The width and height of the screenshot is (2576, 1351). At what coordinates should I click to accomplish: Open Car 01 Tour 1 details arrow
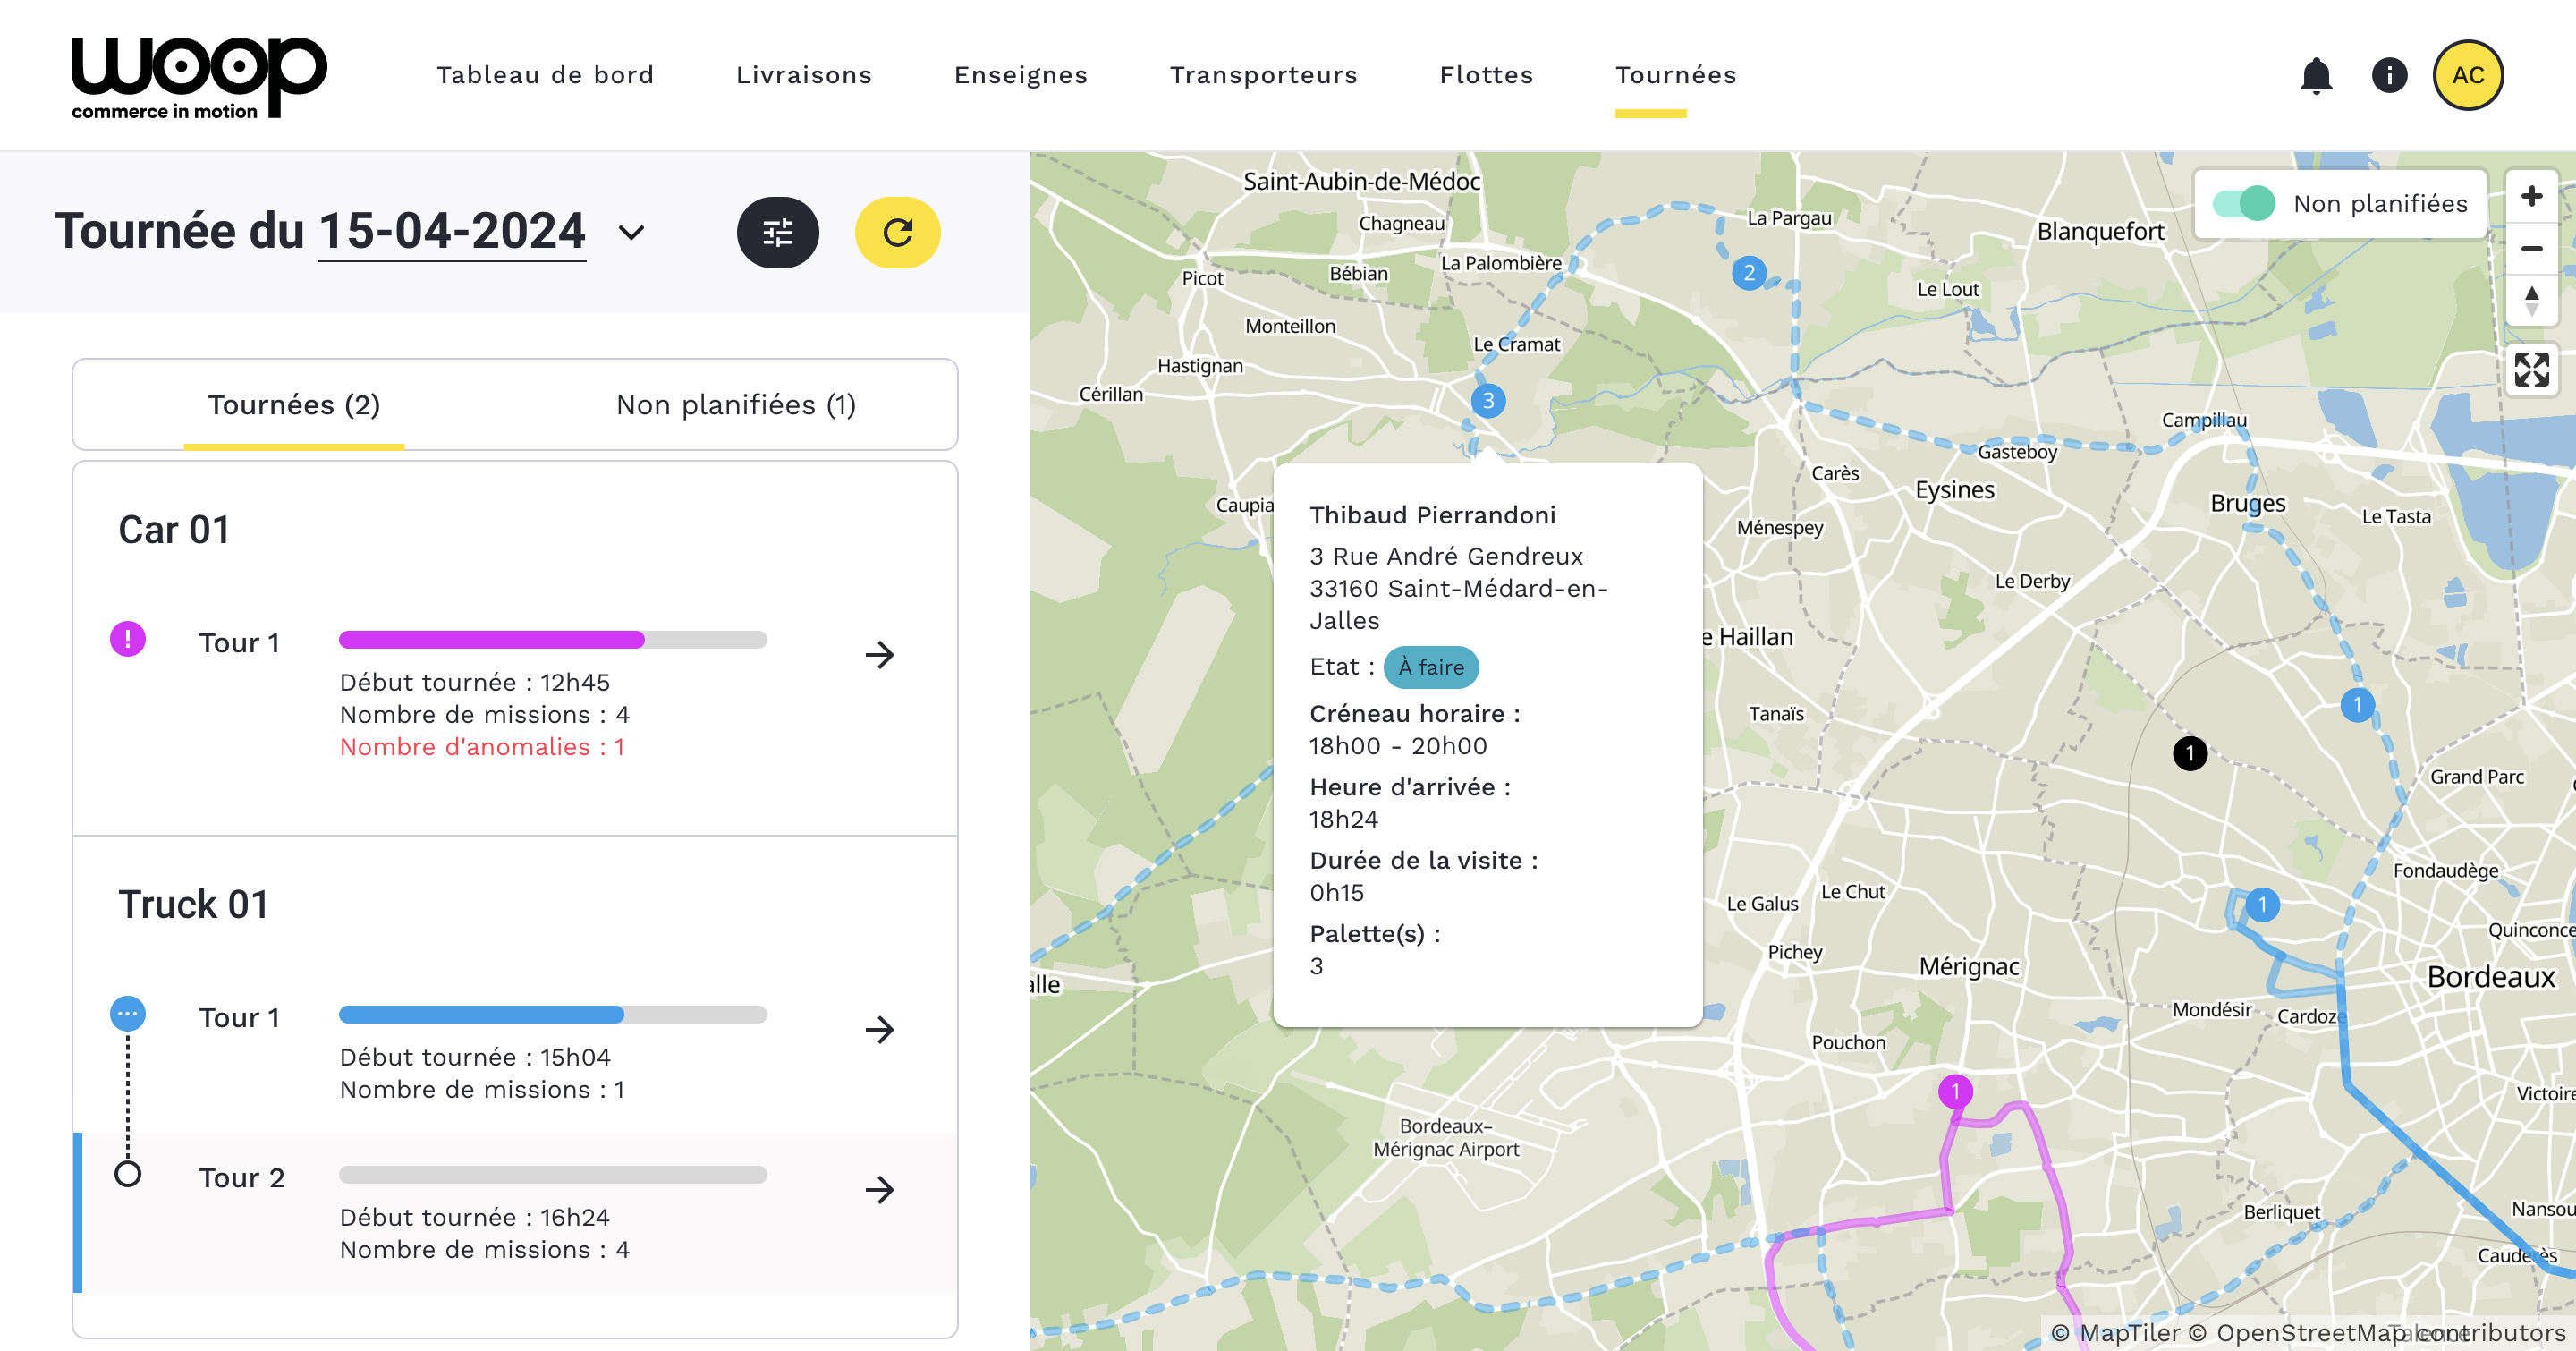pyautogui.click(x=879, y=655)
